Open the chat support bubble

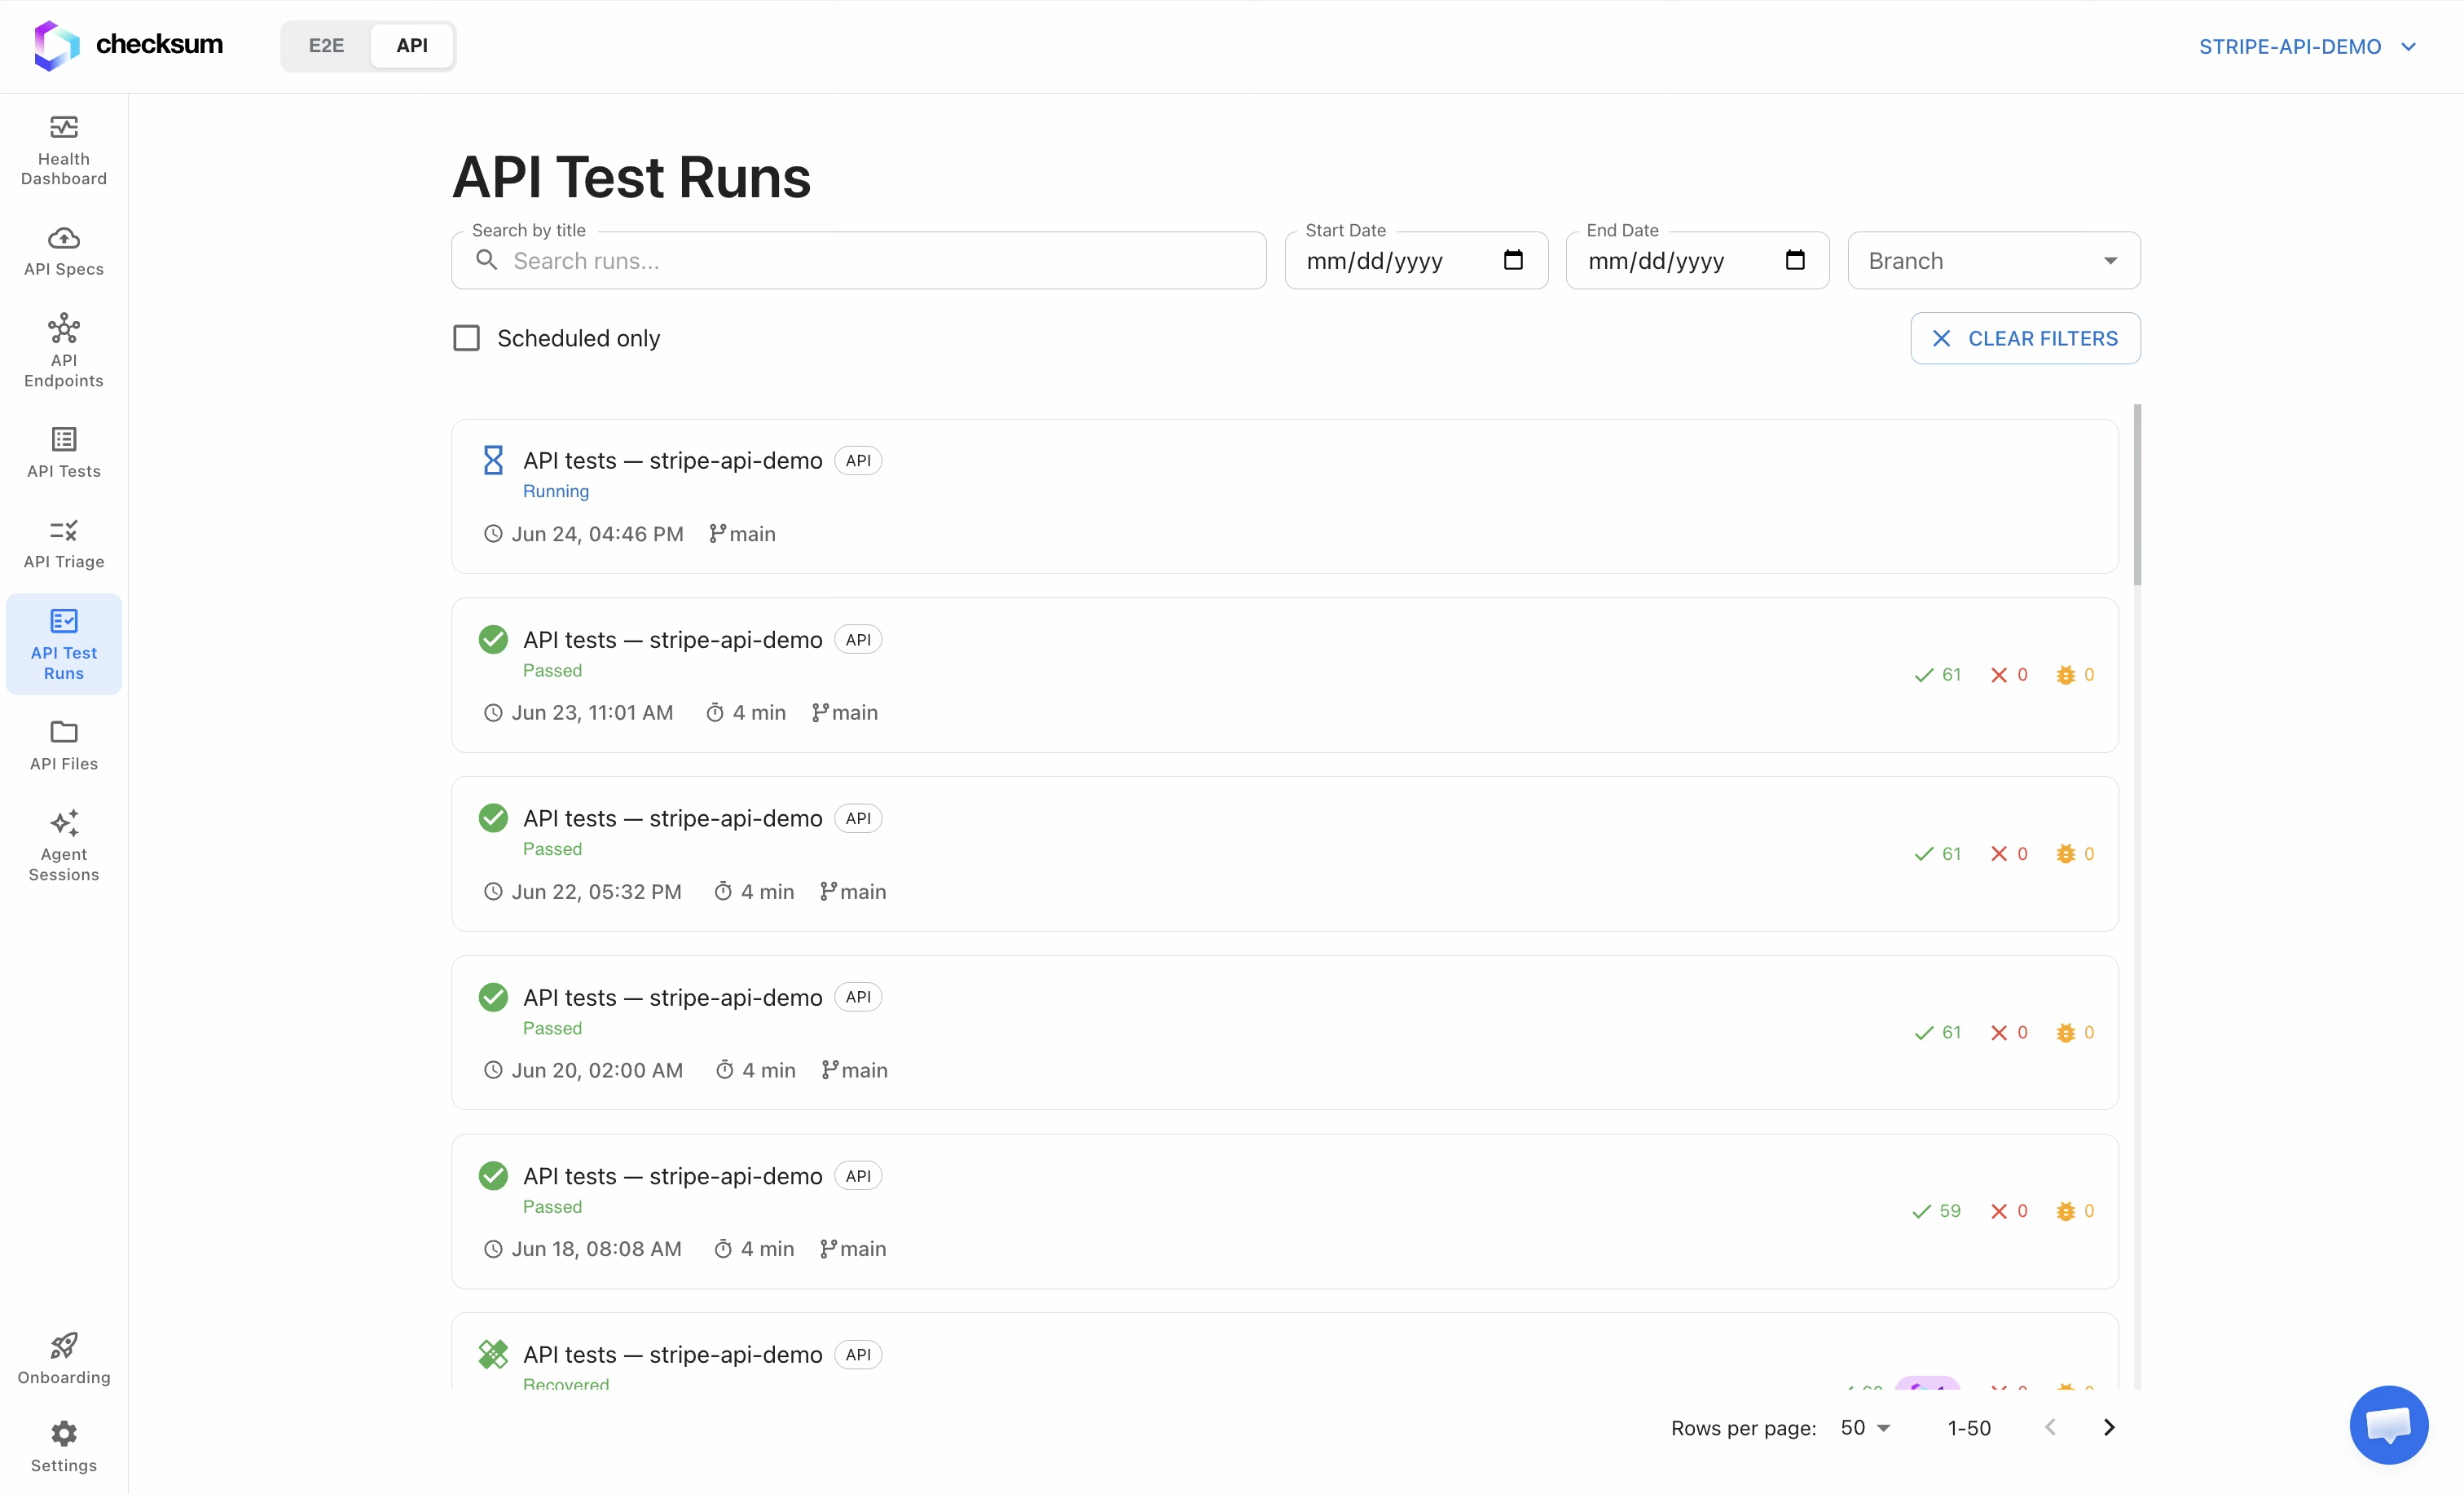pos(2389,1424)
